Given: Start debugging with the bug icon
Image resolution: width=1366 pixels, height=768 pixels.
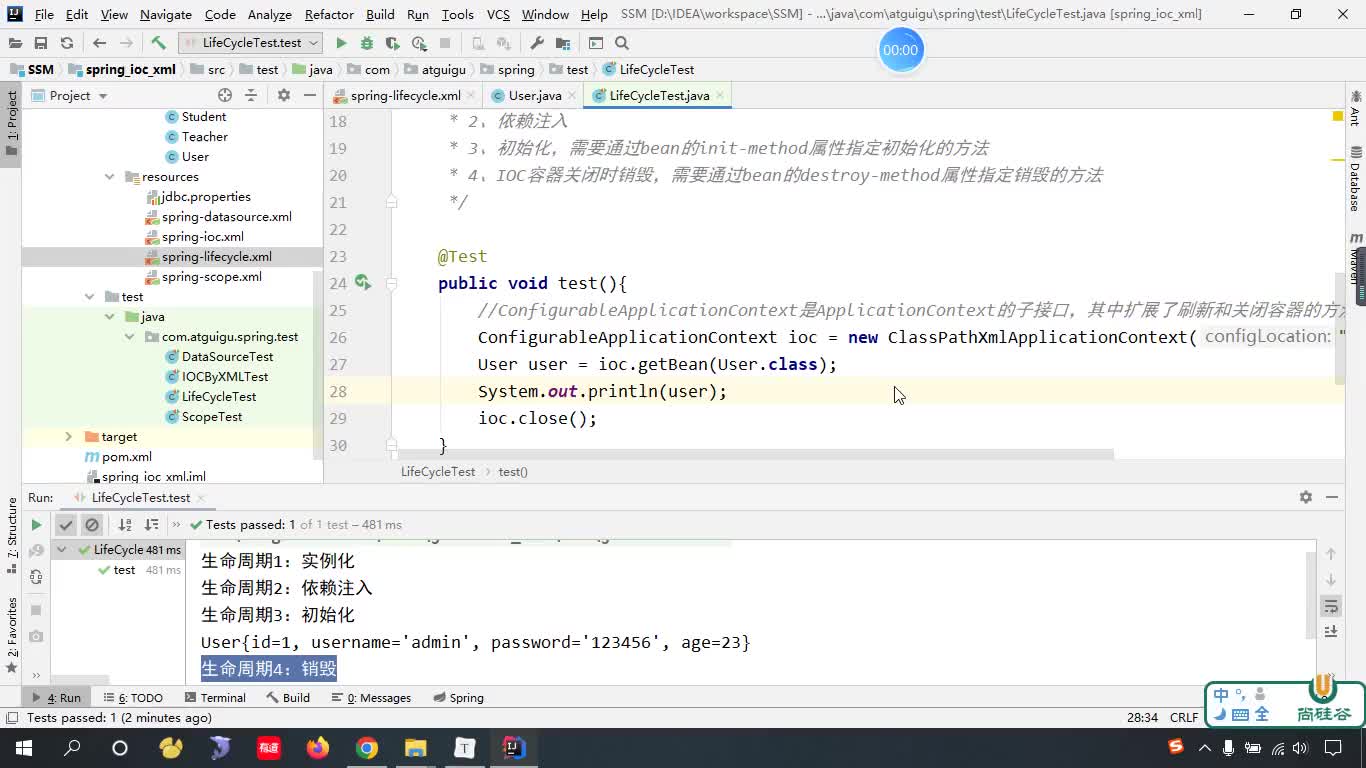Looking at the screenshot, I should click(x=367, y=43).
